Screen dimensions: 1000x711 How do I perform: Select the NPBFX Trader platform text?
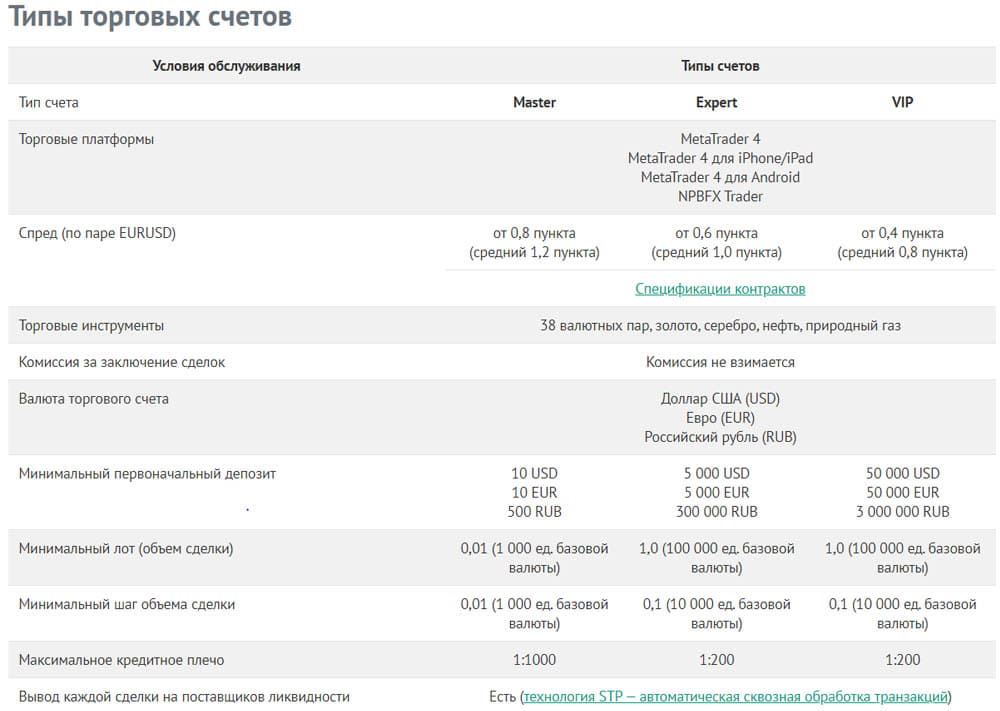(x=720, y=197)
